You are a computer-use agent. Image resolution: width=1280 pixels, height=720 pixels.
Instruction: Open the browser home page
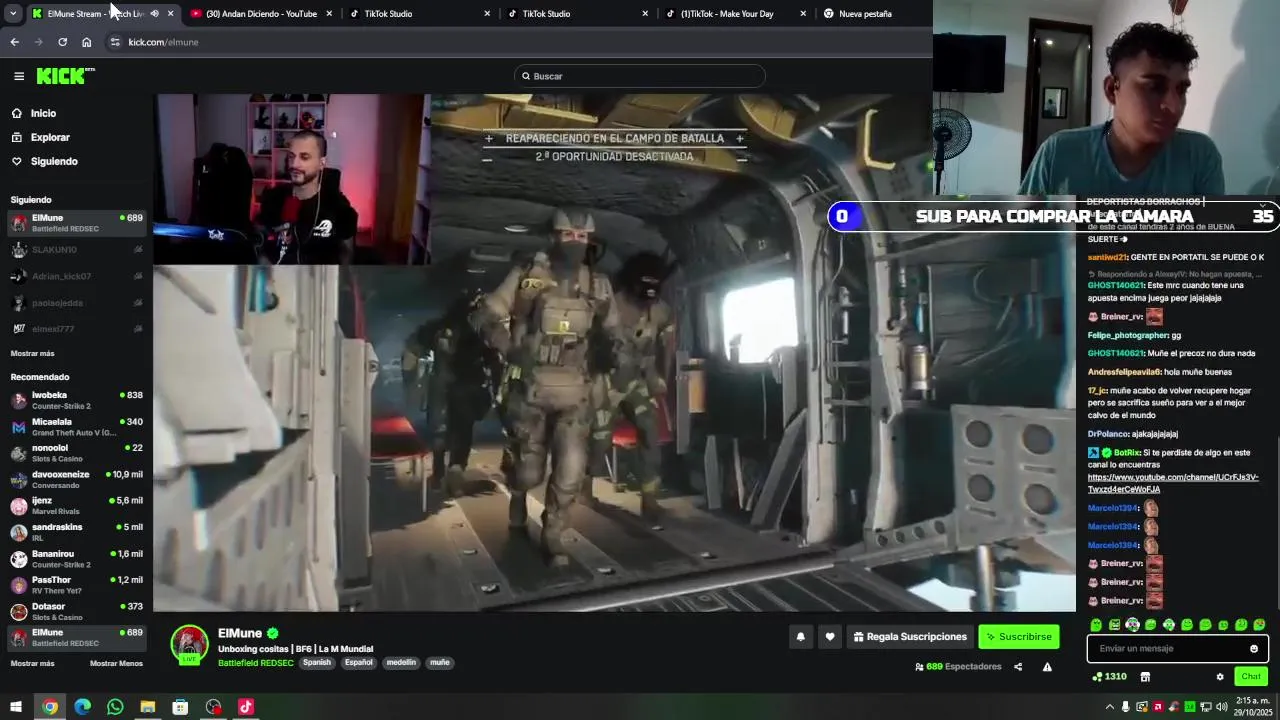(x=87, y=42)
